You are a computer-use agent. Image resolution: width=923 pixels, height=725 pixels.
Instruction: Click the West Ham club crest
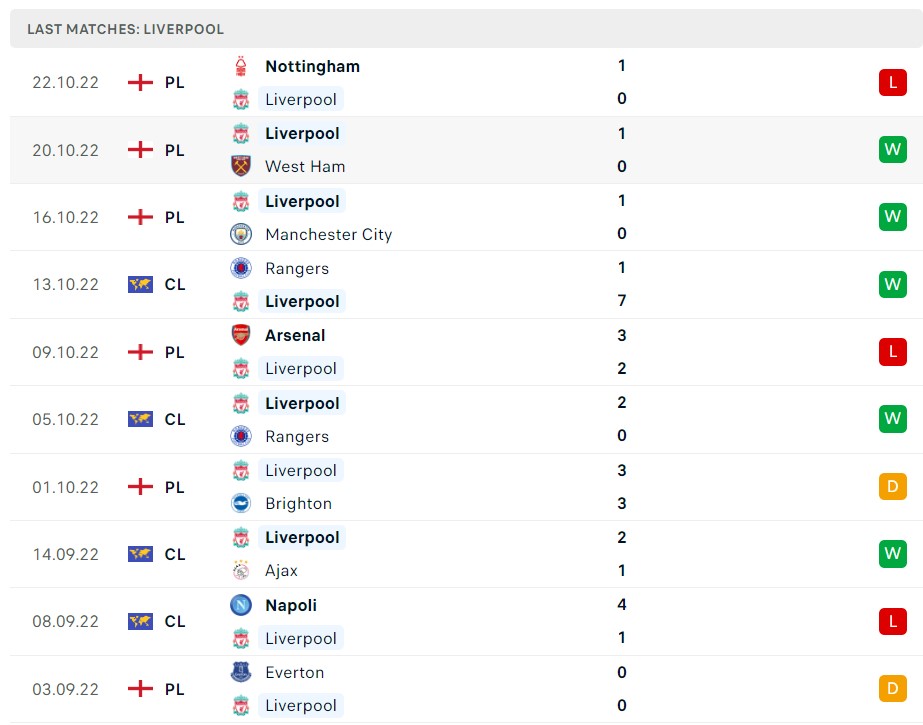point(241,166)
